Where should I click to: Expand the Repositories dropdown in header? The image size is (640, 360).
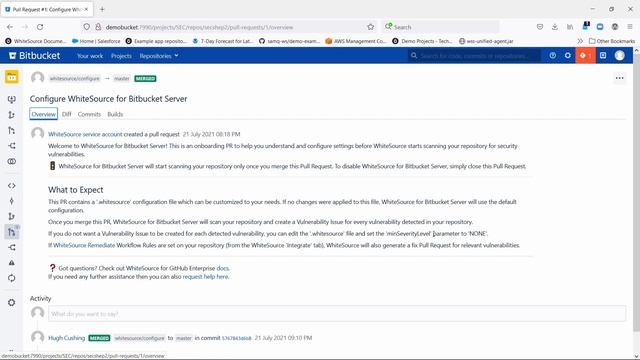click(159, 56)
